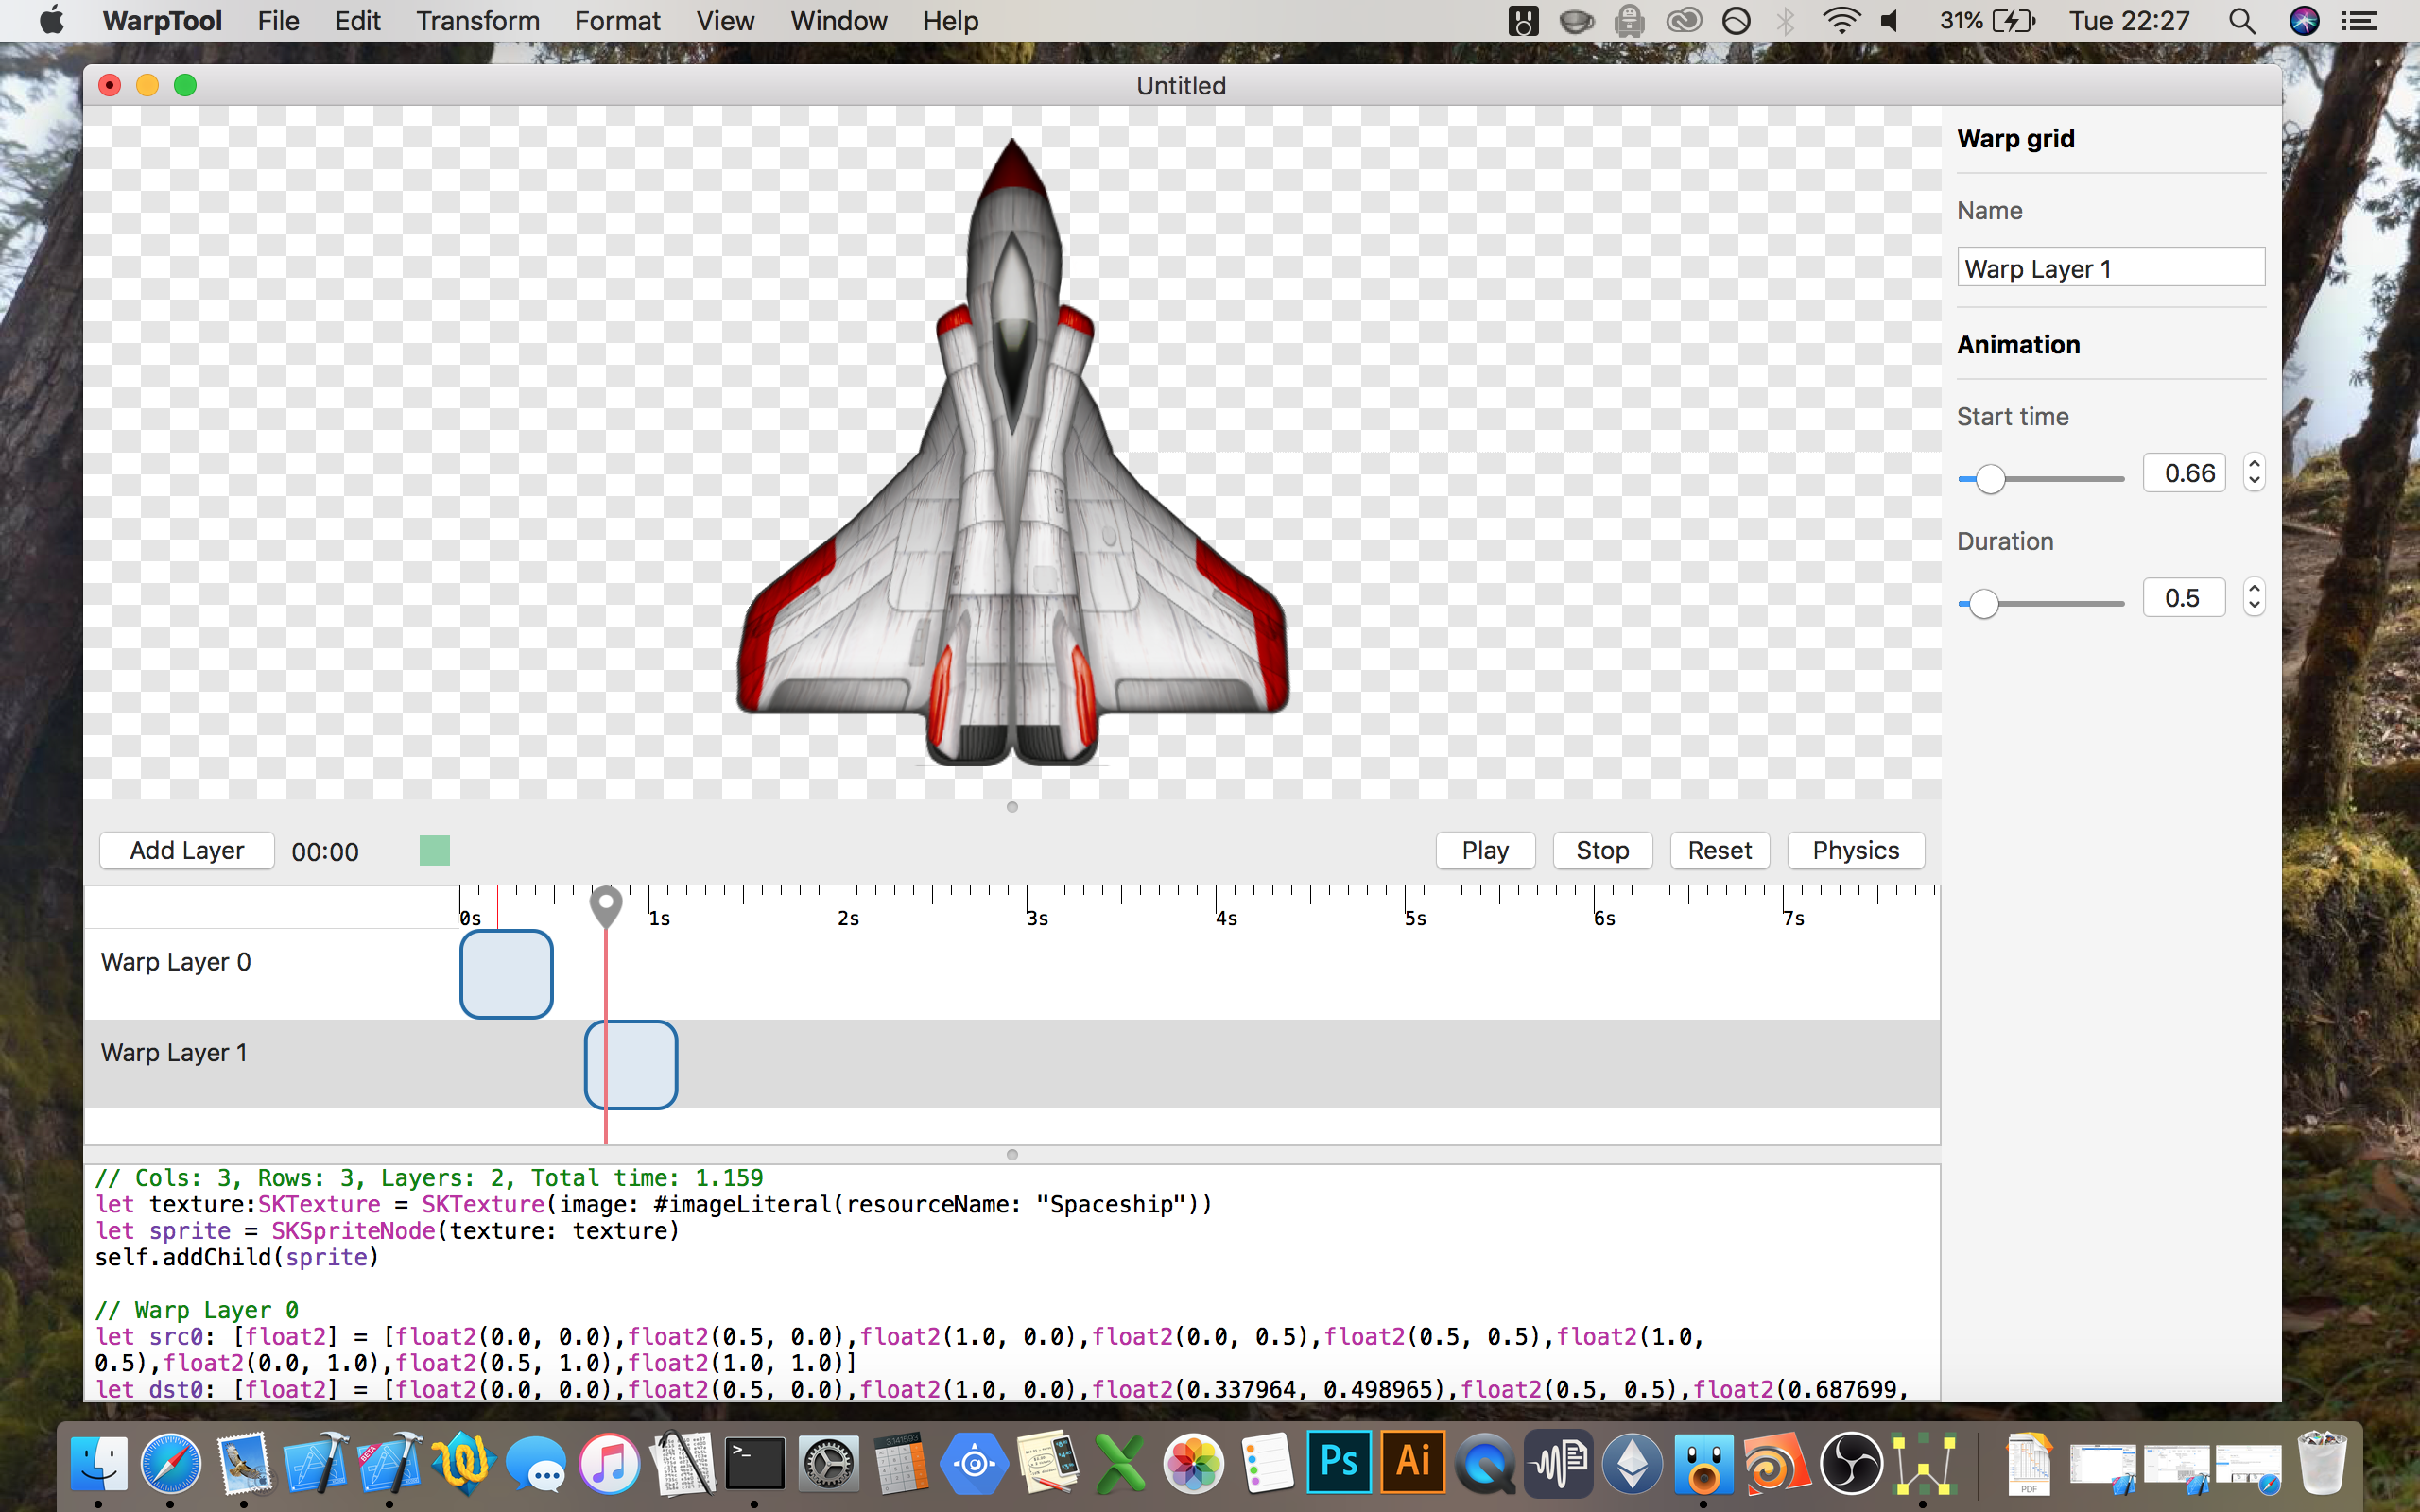Click the split handle below the canvas
Viewport: 2420px width, 1512px height.
point(1012,807)
